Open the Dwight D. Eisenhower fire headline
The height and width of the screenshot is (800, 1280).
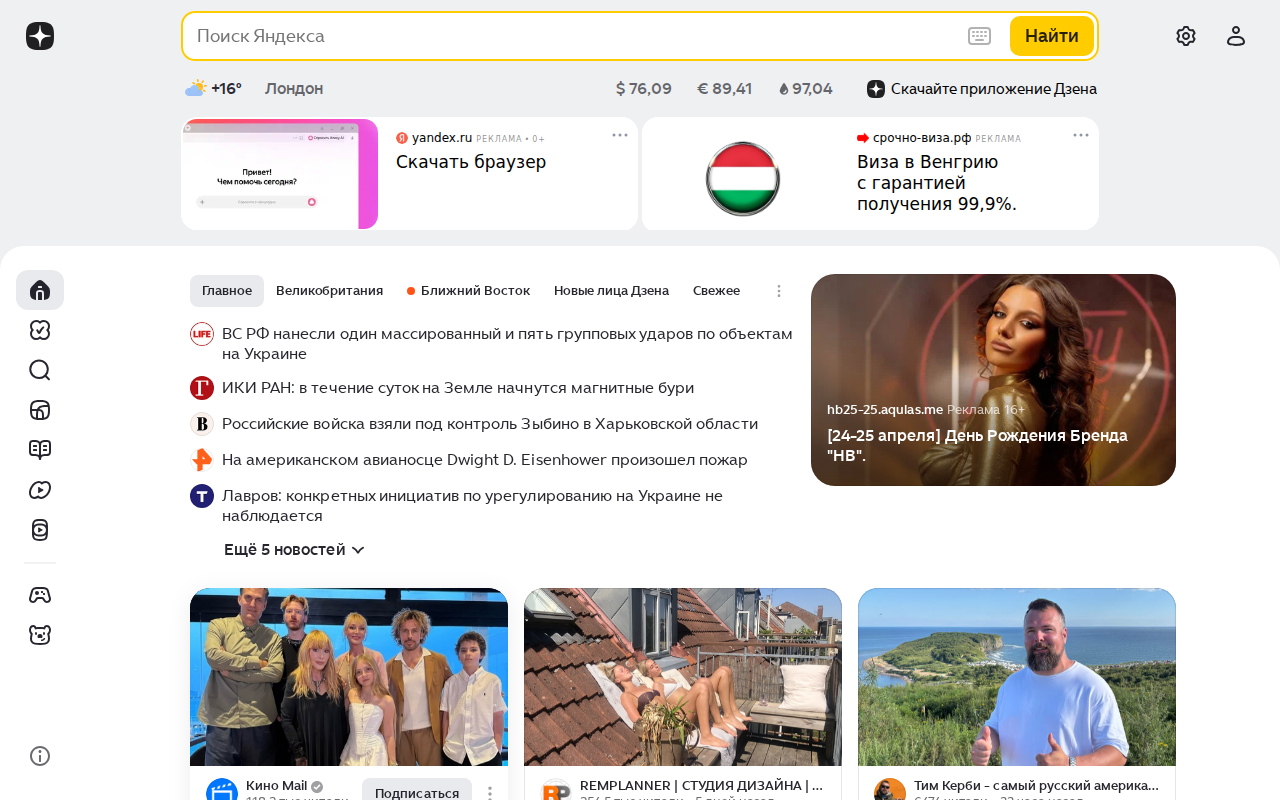click(485, 460)
